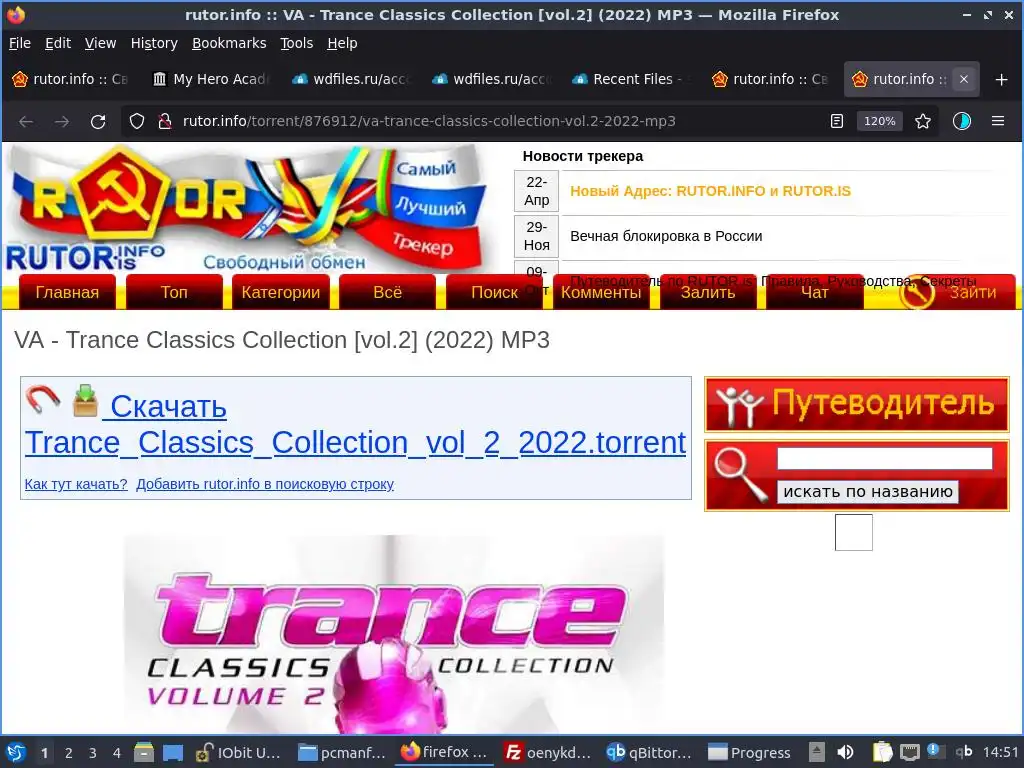
Task: Switch to workspace 3 in taskbar
Action: [93, 753]
